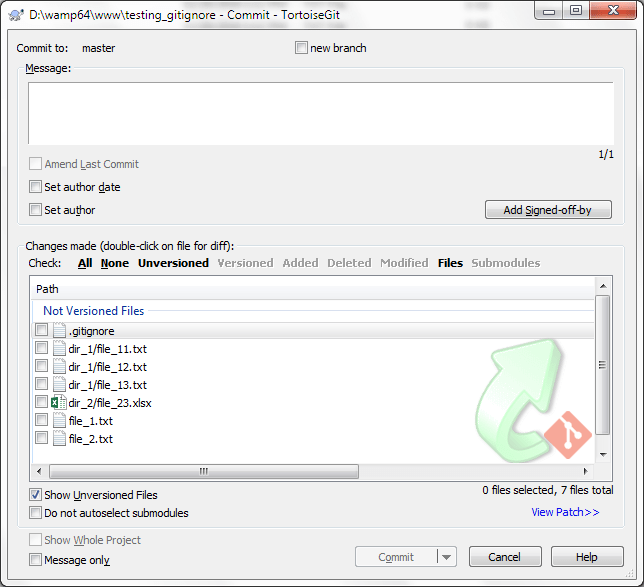Cancel the commit dialog
This screenshot has height=587, width=644.
505,557
